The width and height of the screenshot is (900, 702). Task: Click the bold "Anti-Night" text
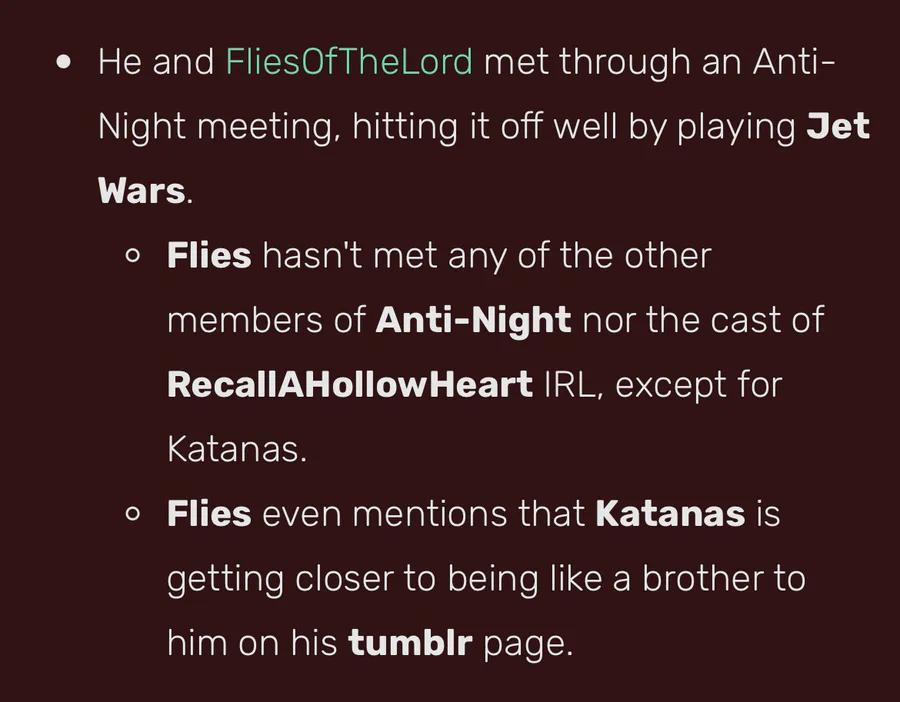tap(473, 320)
